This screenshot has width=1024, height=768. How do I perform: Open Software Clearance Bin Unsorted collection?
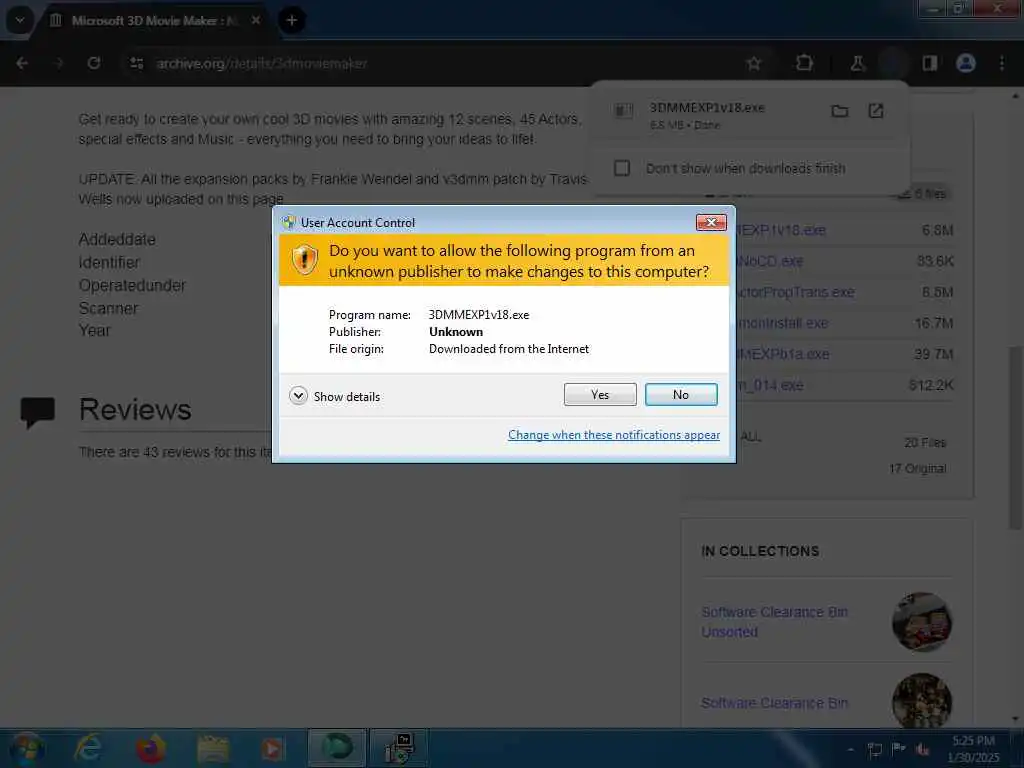point(775,622)
